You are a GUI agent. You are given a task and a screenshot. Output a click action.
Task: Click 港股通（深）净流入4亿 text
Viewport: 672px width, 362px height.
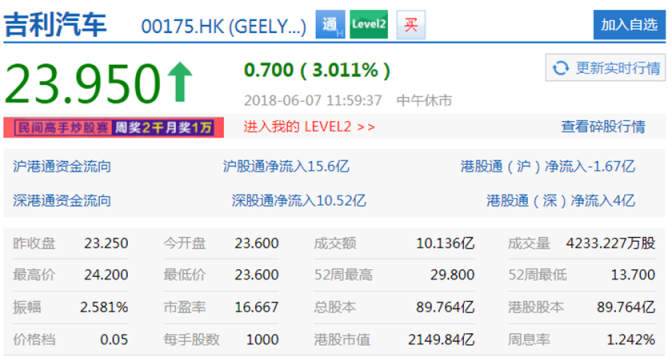pyautogui.click(x=561, y=200)
